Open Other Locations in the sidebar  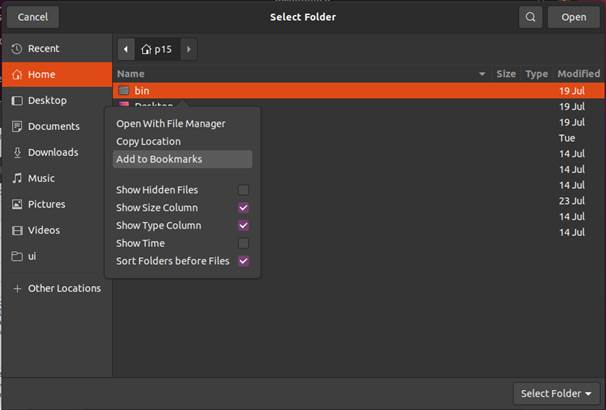pyautogui.click(x=57, y=288)
